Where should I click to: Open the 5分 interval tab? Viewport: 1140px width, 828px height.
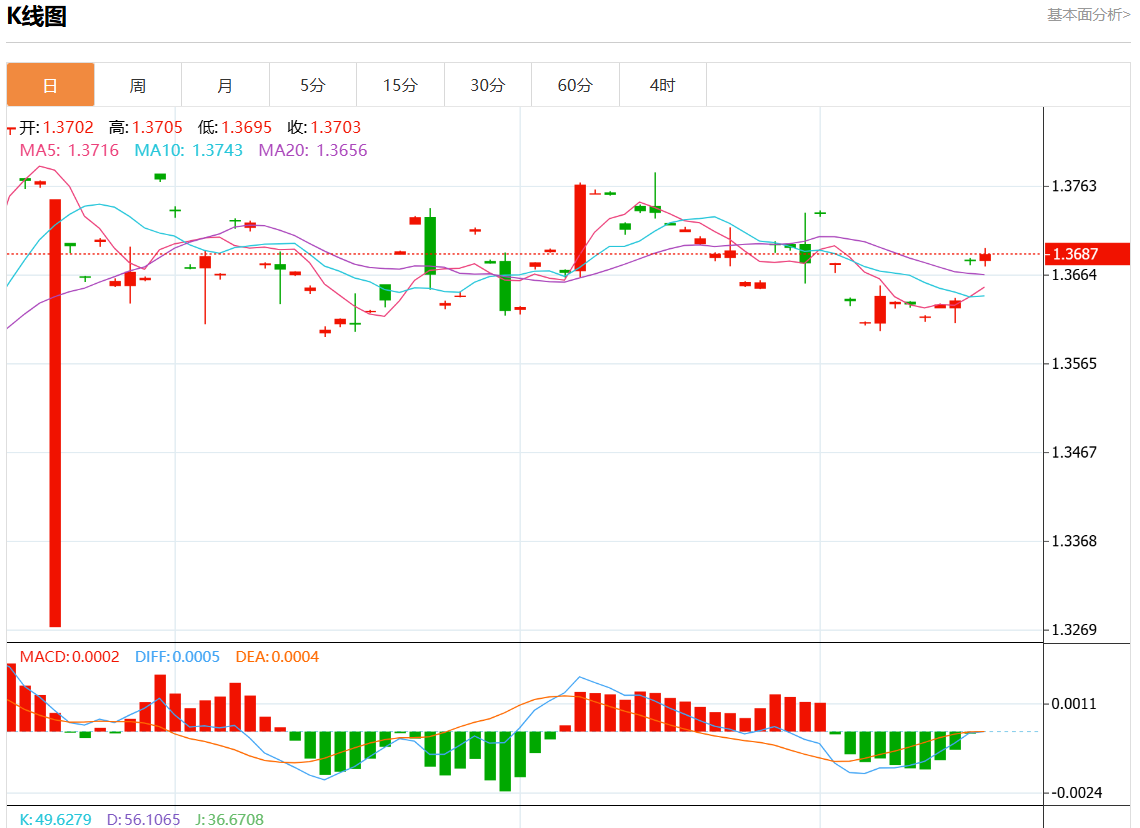313,85
